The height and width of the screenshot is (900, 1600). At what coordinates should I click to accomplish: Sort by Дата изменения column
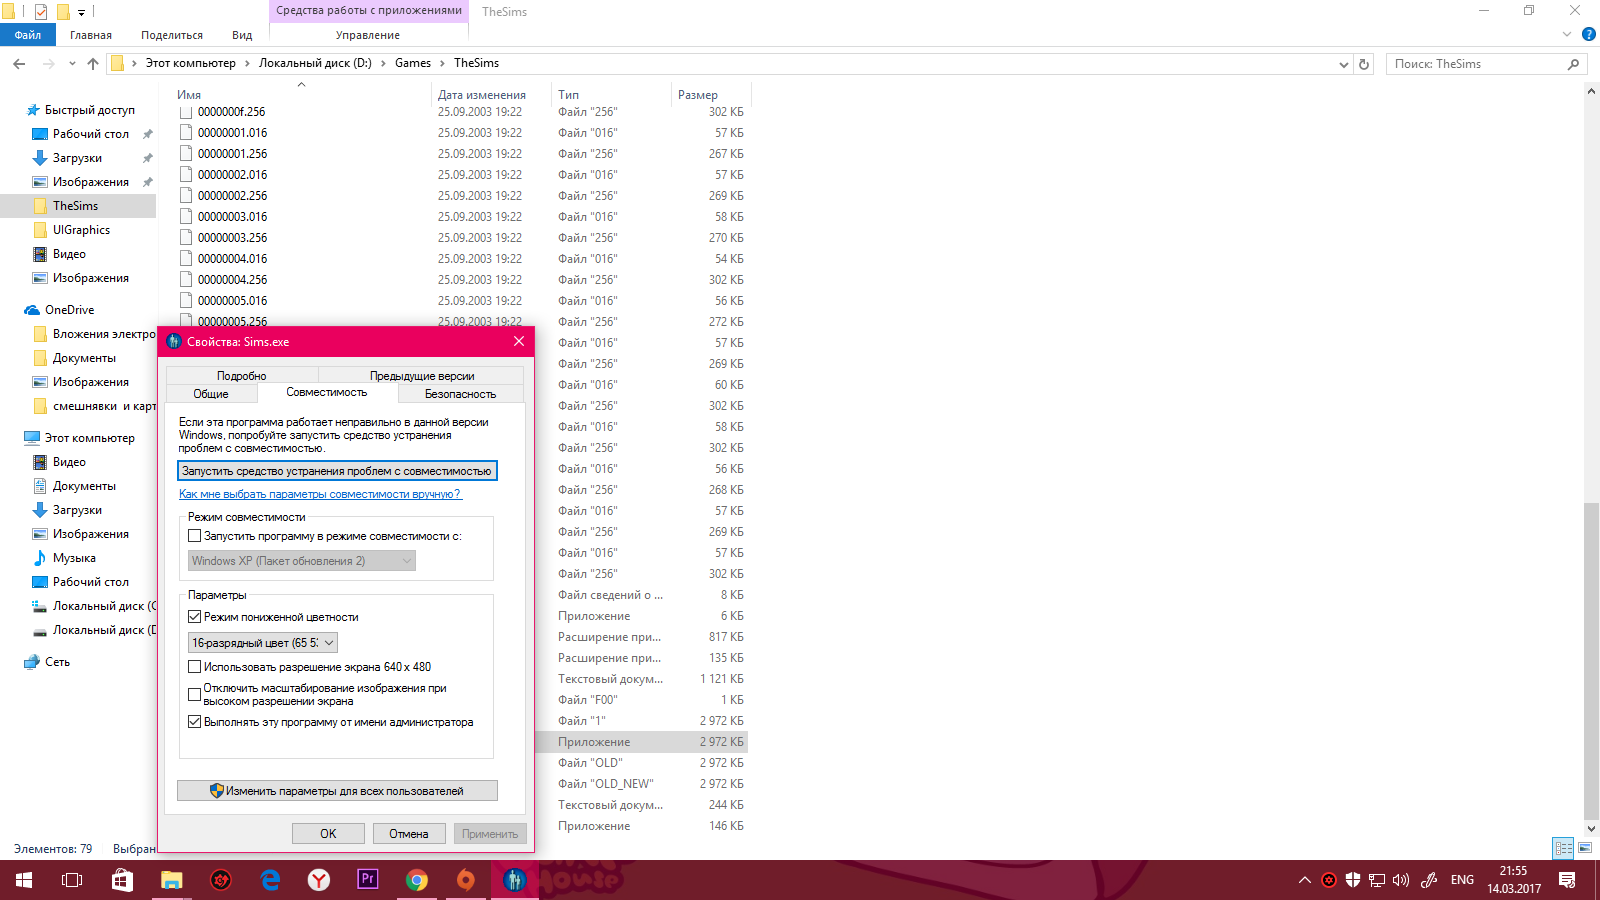point(482,95)
